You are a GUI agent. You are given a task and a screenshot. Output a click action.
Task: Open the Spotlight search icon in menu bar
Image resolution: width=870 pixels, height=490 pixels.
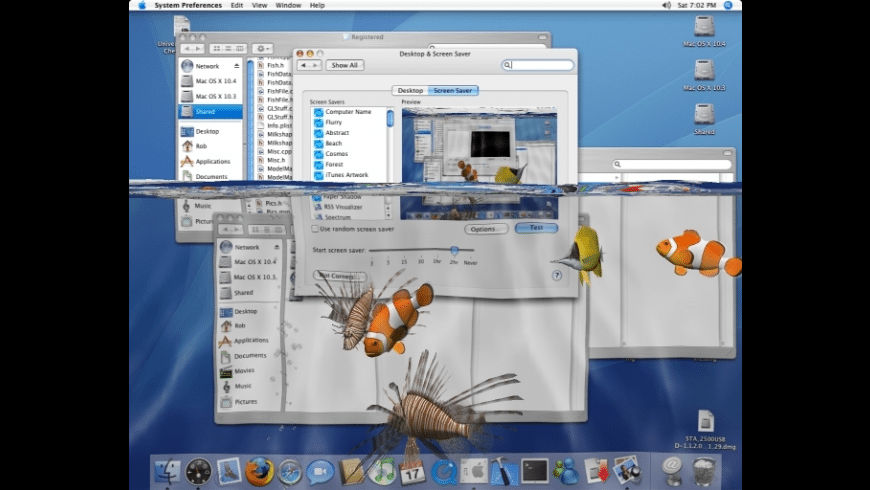tap(728, 5)
